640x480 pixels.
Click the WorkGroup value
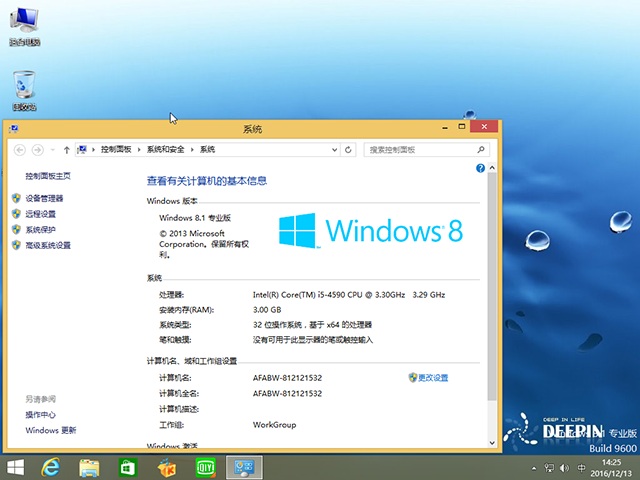tap(274, 425)
